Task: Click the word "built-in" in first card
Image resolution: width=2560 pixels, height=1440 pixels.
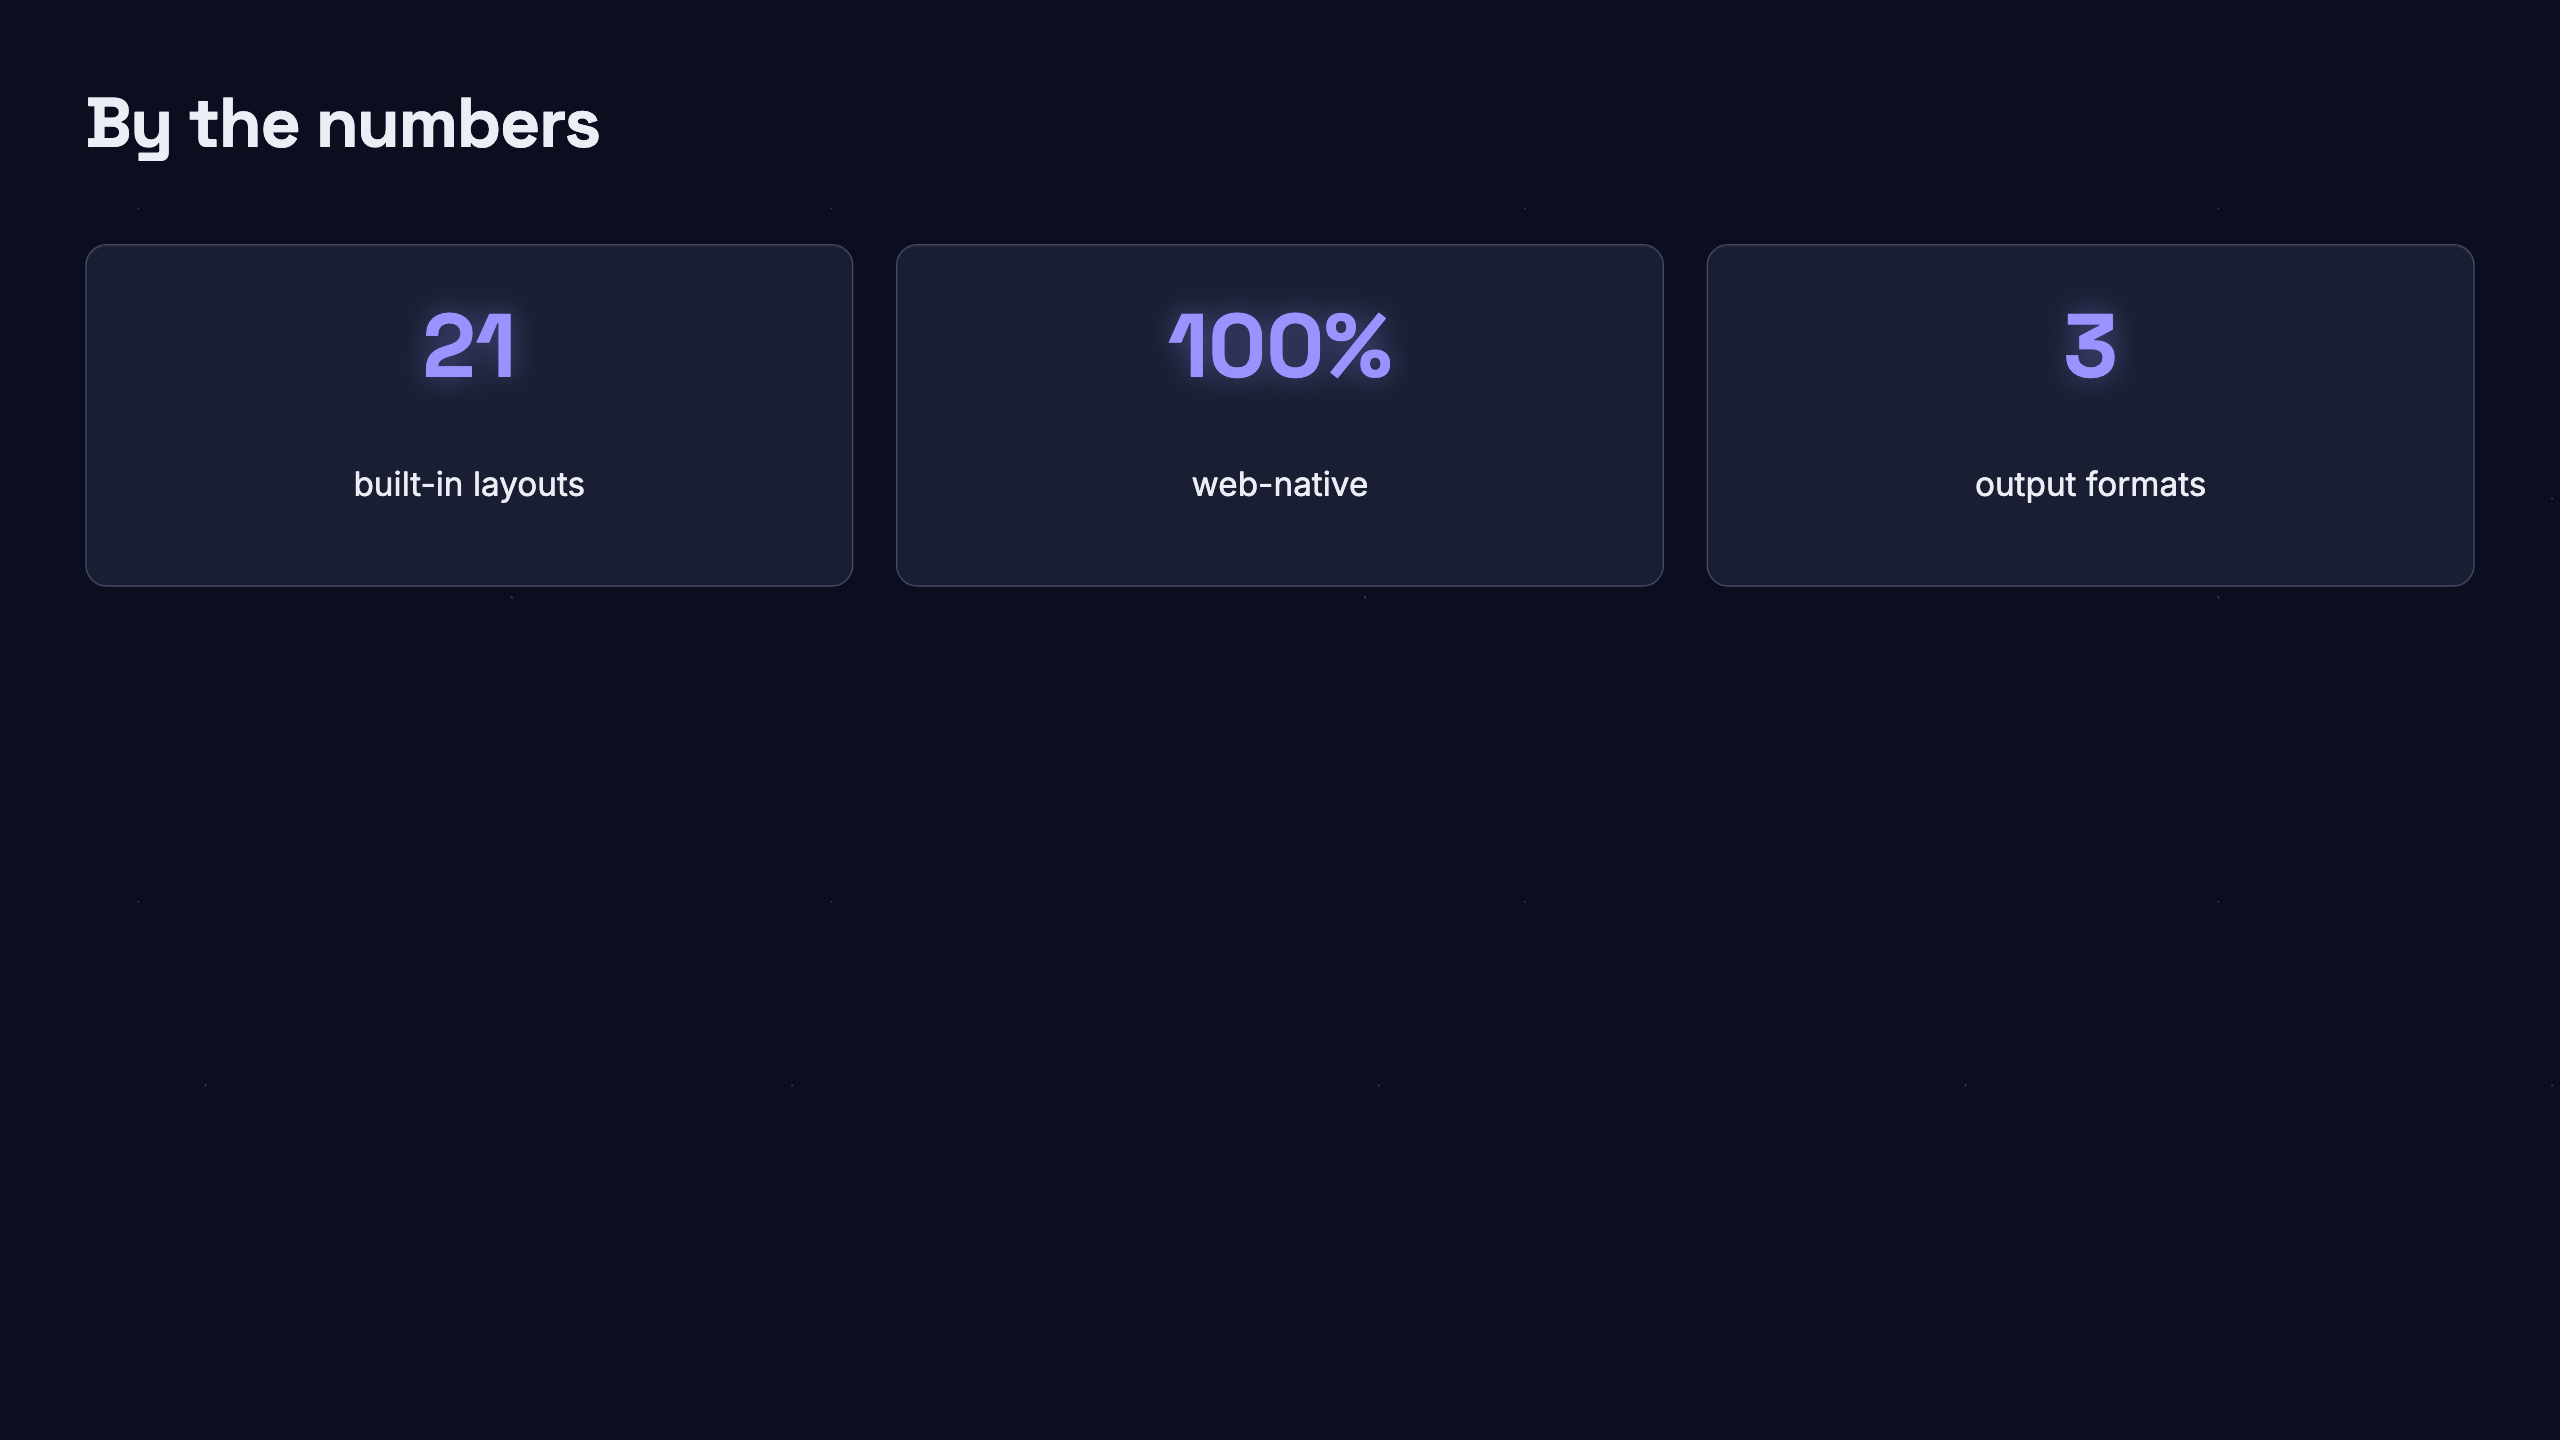Action: [408, 484]
